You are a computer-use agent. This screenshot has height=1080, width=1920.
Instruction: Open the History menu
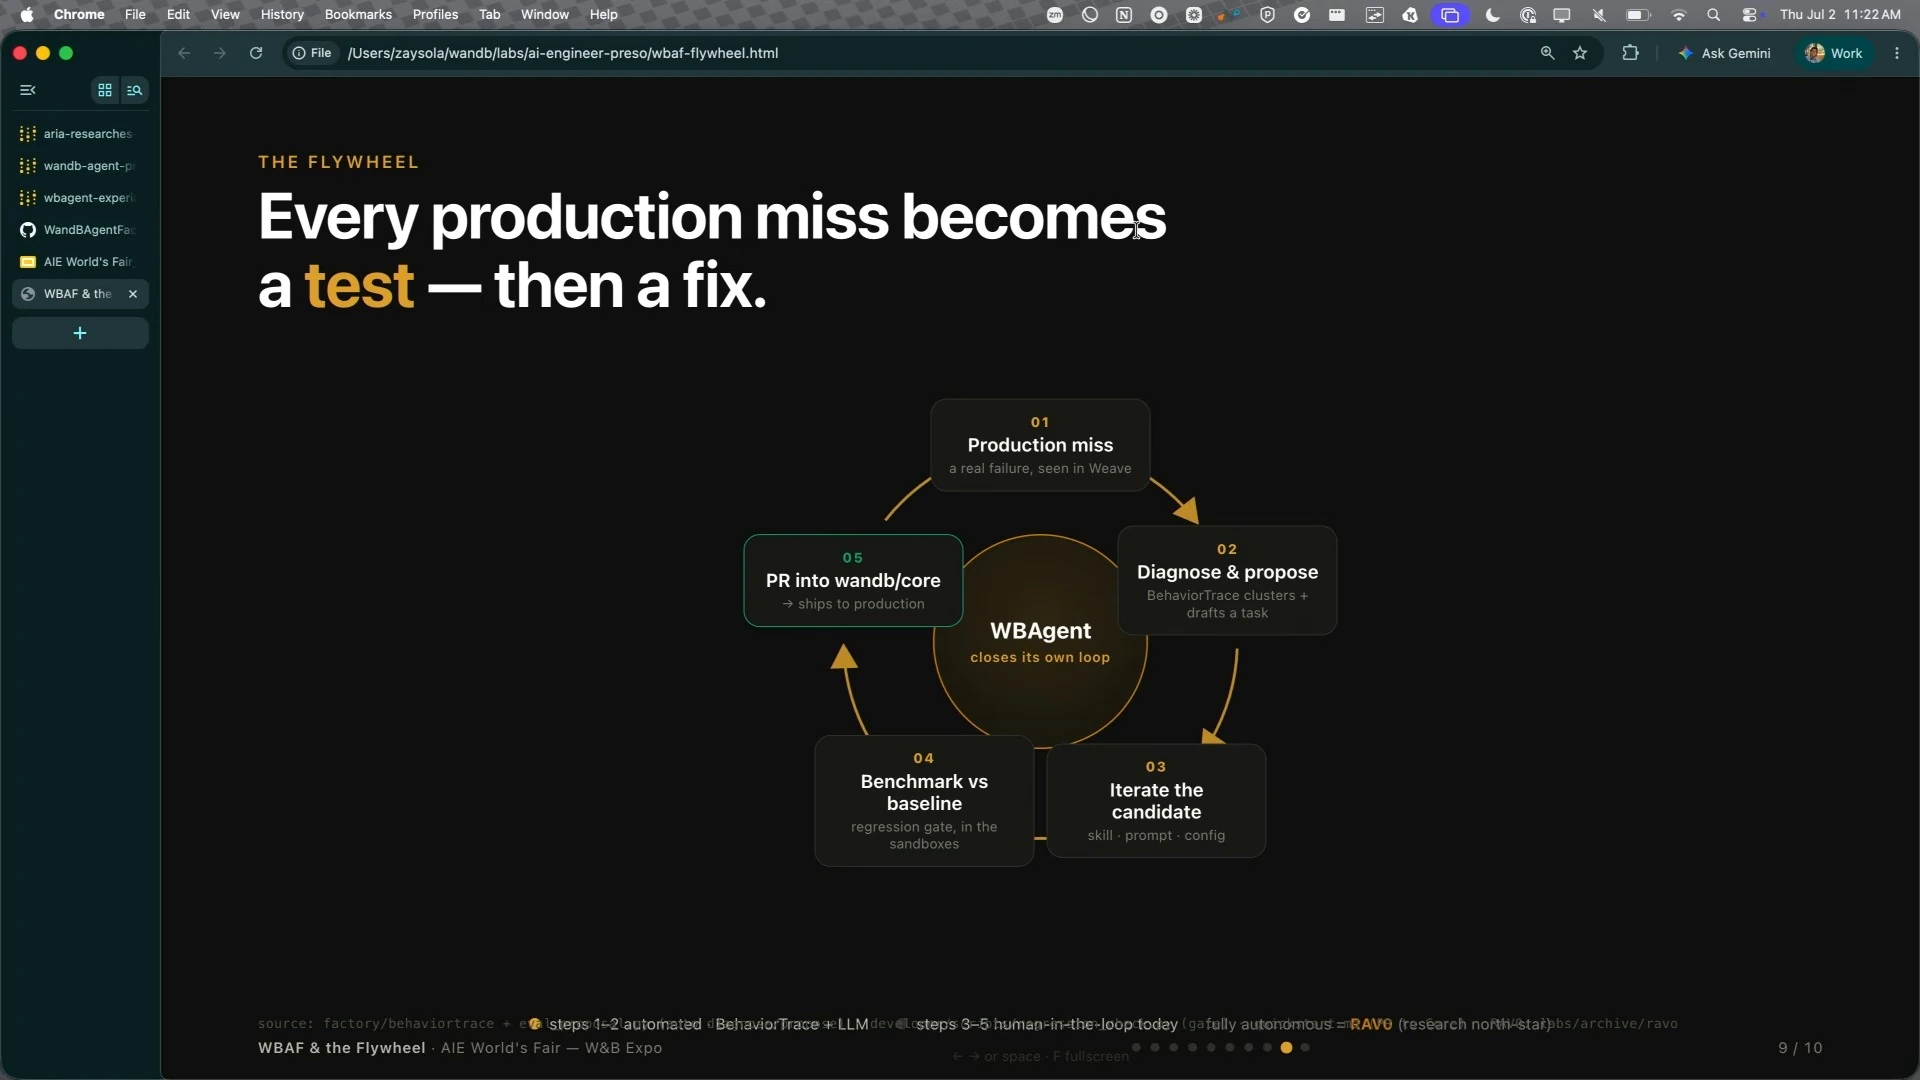pos(282,14)
